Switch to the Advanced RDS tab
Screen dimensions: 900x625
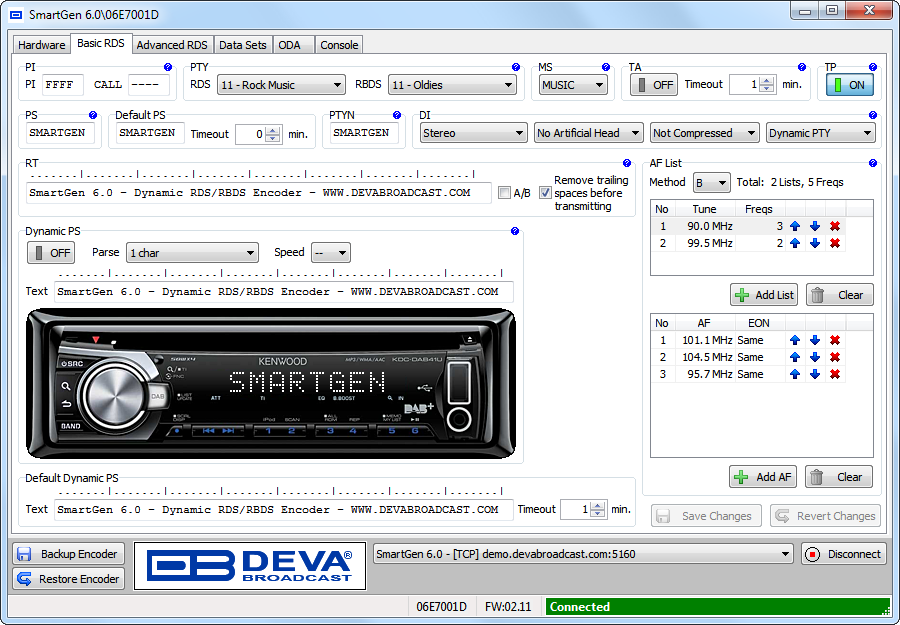point(172,45)
